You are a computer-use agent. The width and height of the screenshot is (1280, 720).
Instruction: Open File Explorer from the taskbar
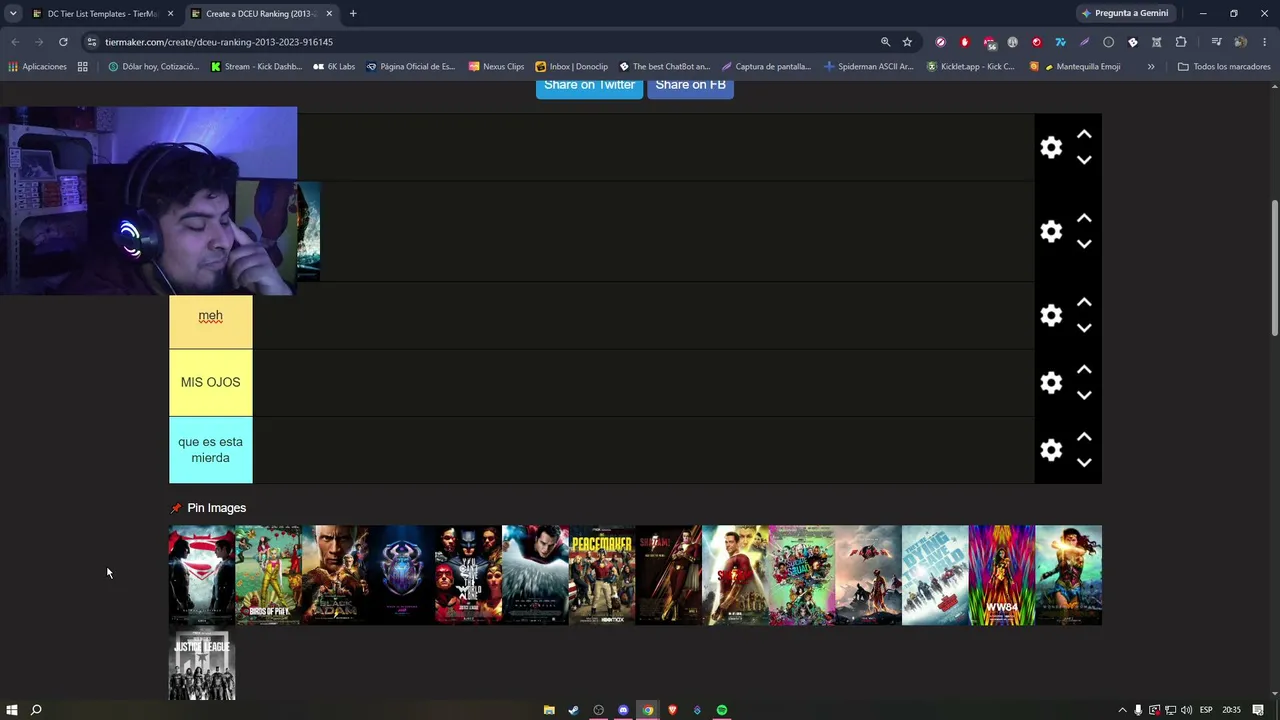[x=549, y=710]
